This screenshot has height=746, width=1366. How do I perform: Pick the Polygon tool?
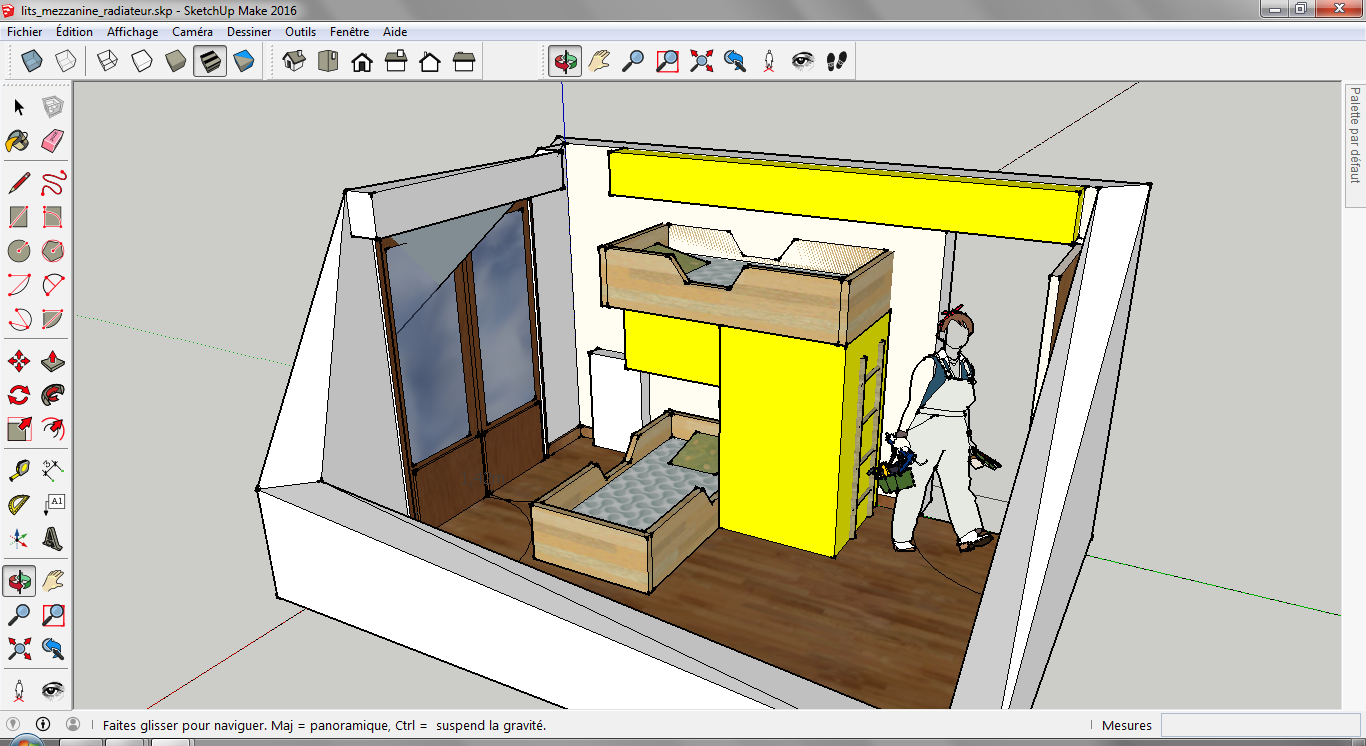point(53,251)
